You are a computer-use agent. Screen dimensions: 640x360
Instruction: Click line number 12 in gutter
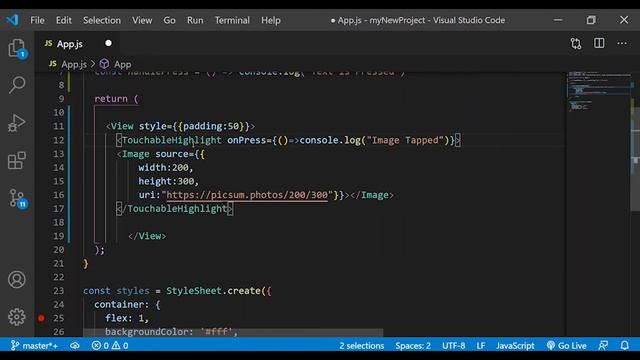(59, 140)
